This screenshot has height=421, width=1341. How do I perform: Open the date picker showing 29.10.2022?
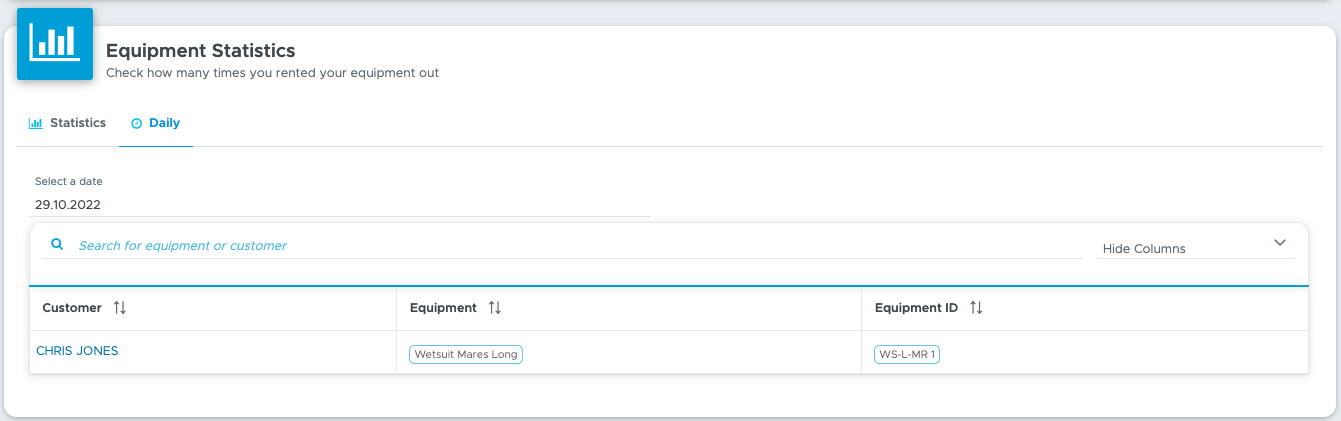pyautogui.click(x=340, y=204)
